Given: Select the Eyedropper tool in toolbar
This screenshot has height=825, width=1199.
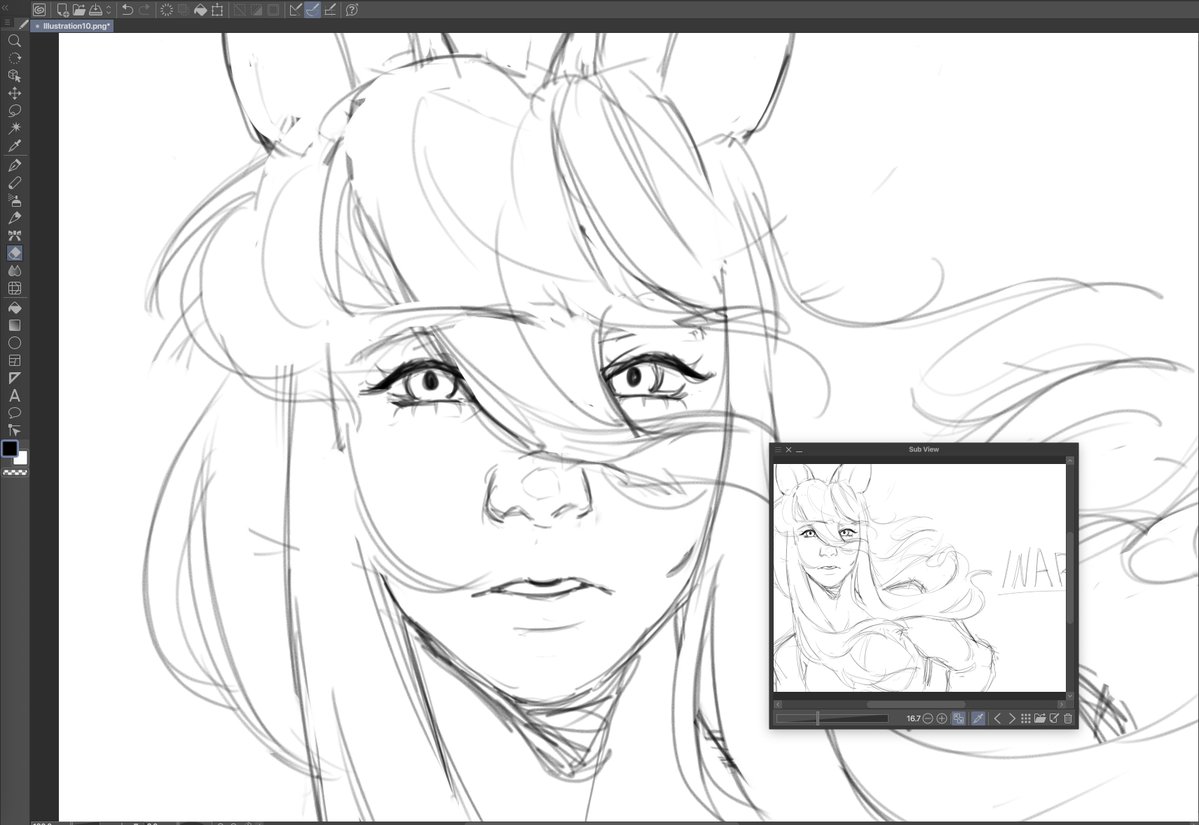Looking at the screenshot, I should (14, 146).
